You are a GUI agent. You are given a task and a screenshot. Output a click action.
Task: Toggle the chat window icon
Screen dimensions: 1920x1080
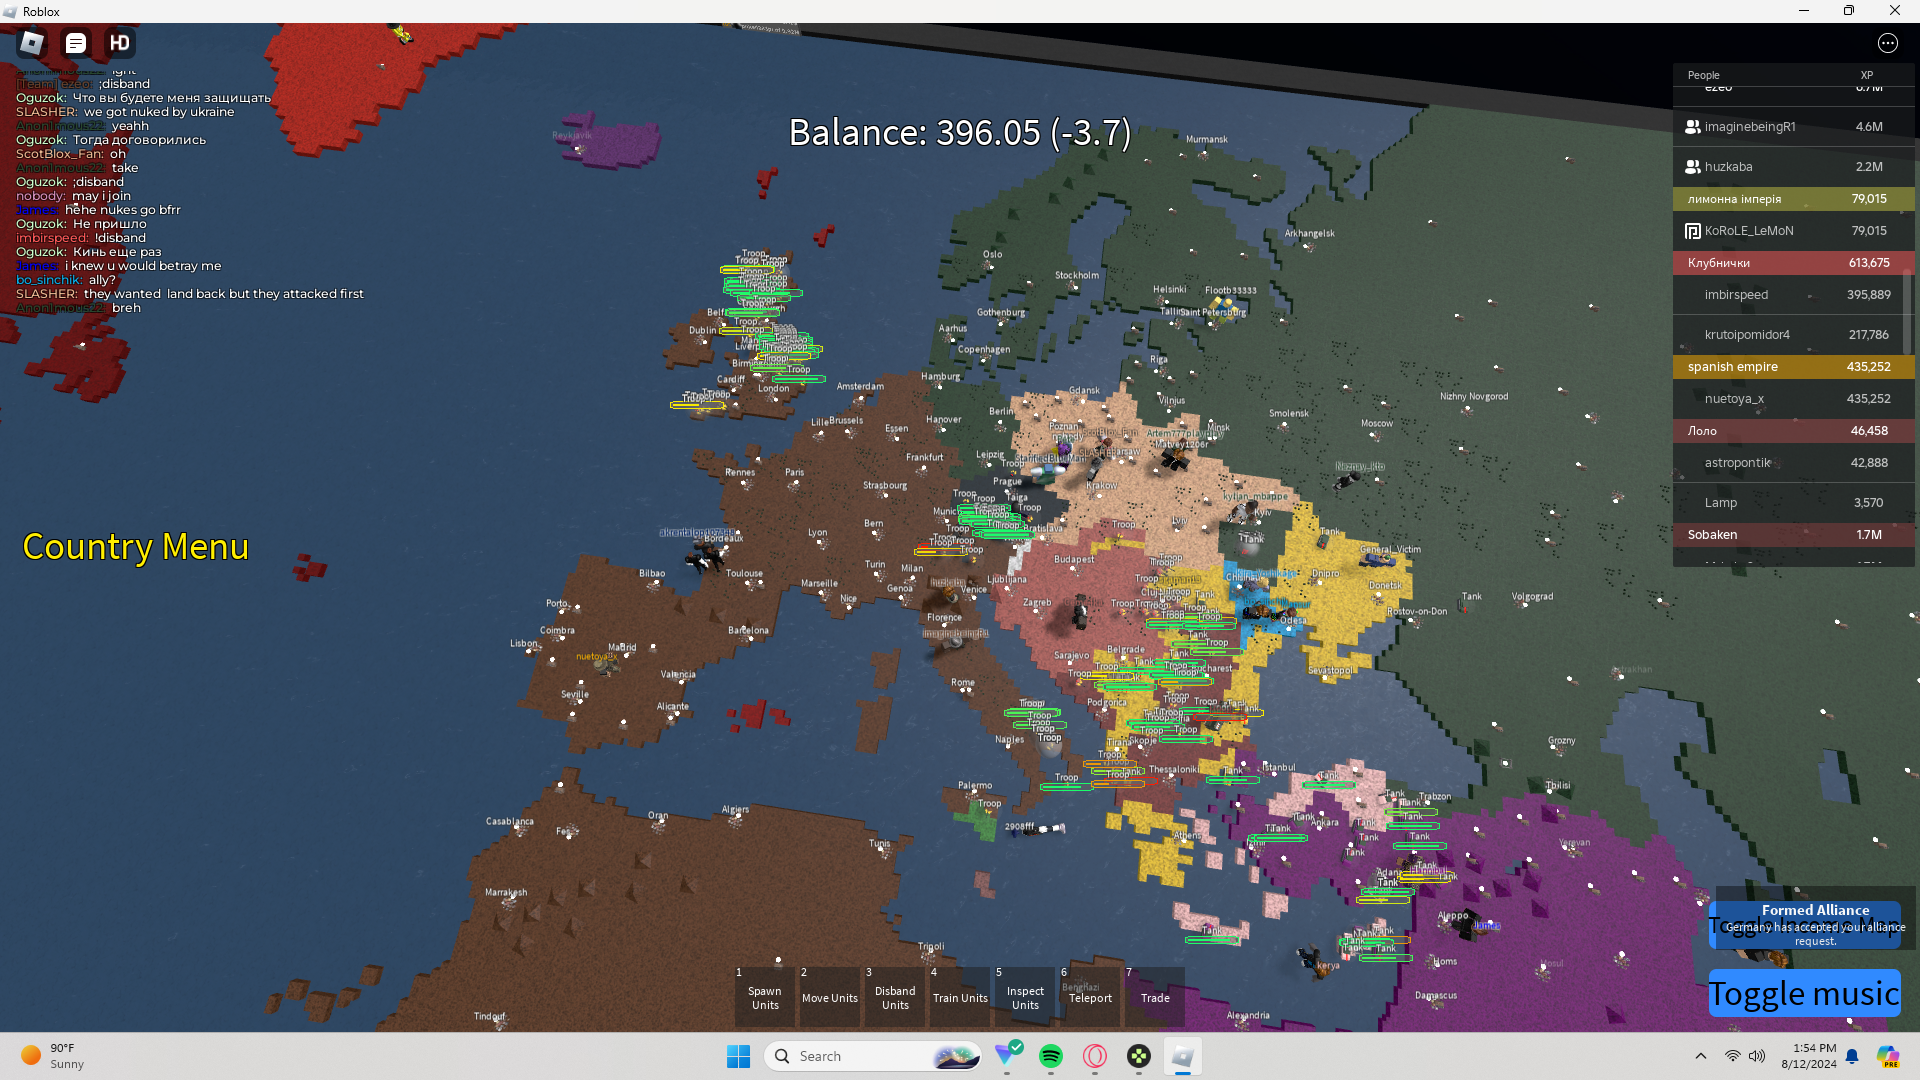76,43
